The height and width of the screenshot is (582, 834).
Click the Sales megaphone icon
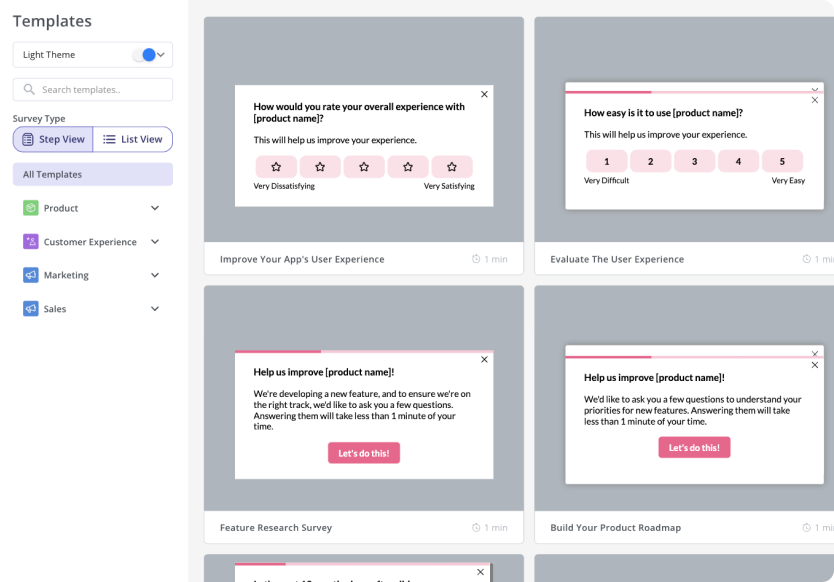tap(29, 309)
